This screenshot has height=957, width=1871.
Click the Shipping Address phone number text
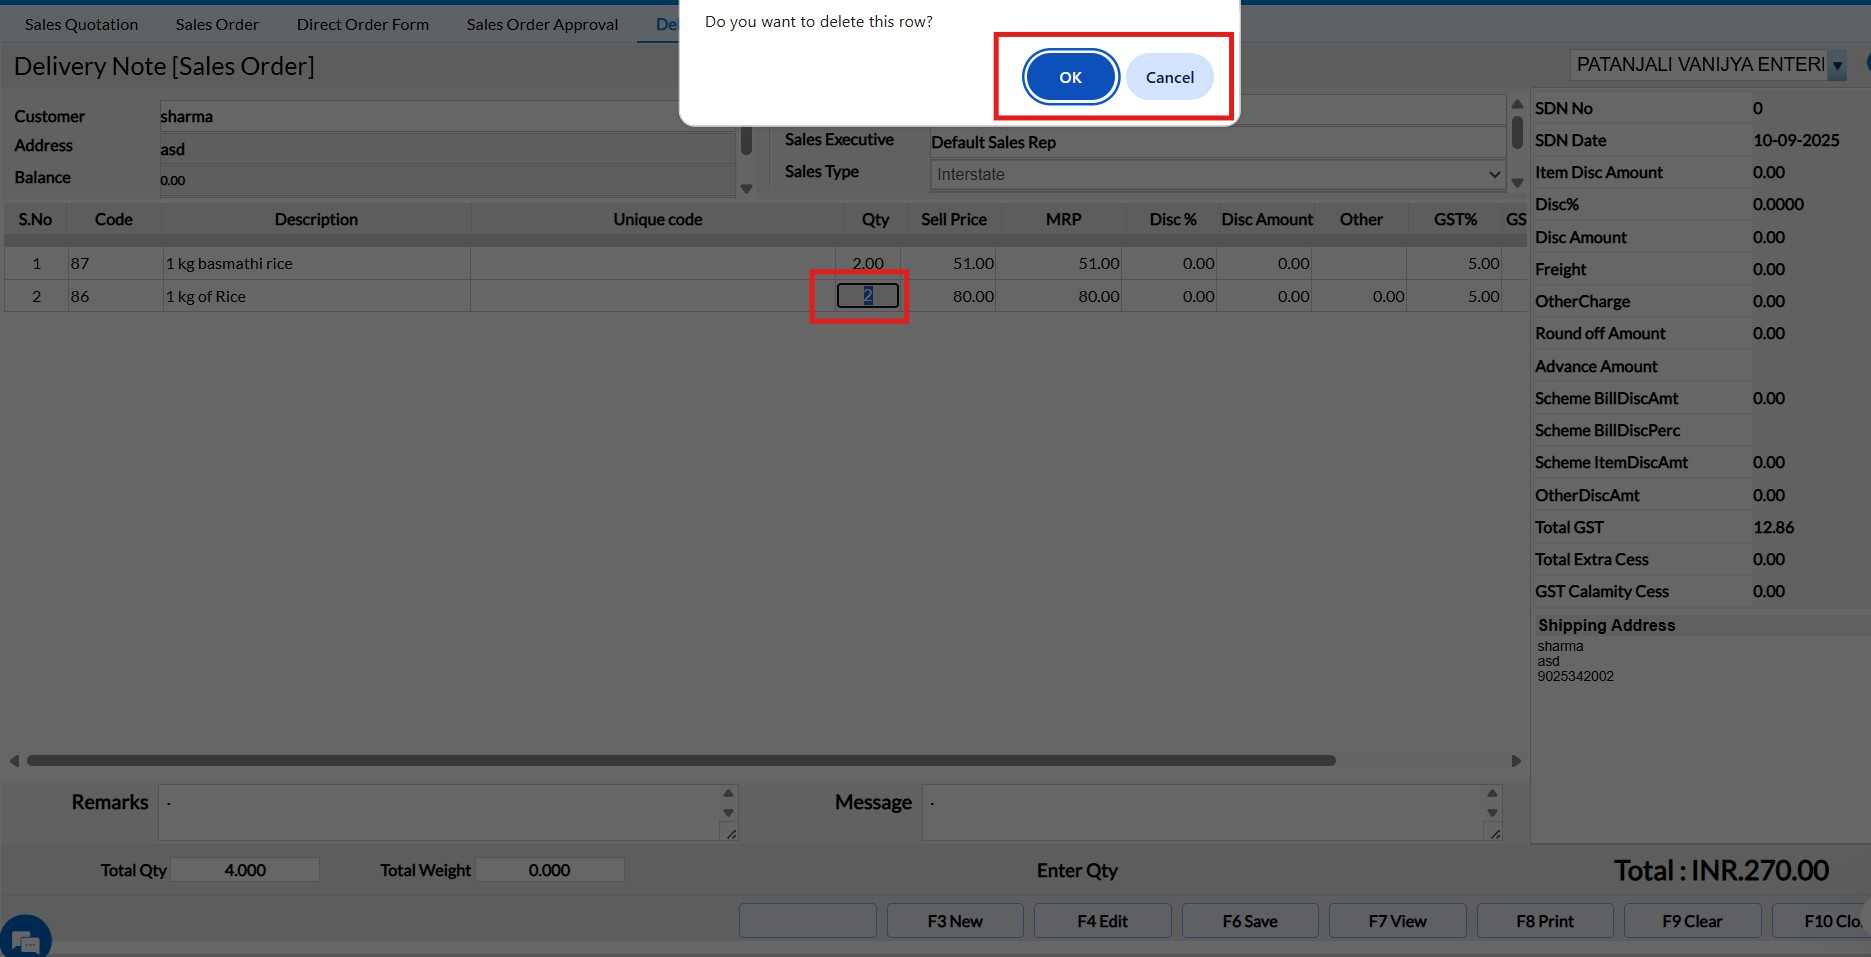coord(1575,676)
